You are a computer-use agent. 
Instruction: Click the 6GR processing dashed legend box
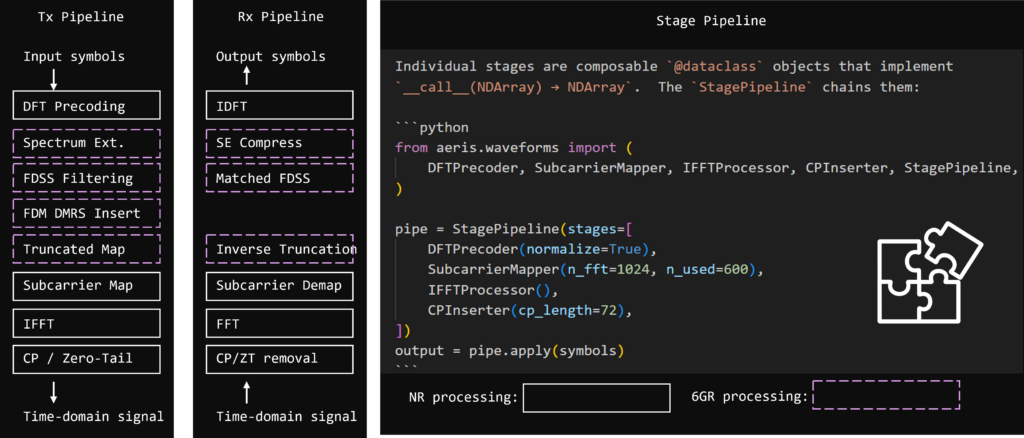tap(886, 396)
